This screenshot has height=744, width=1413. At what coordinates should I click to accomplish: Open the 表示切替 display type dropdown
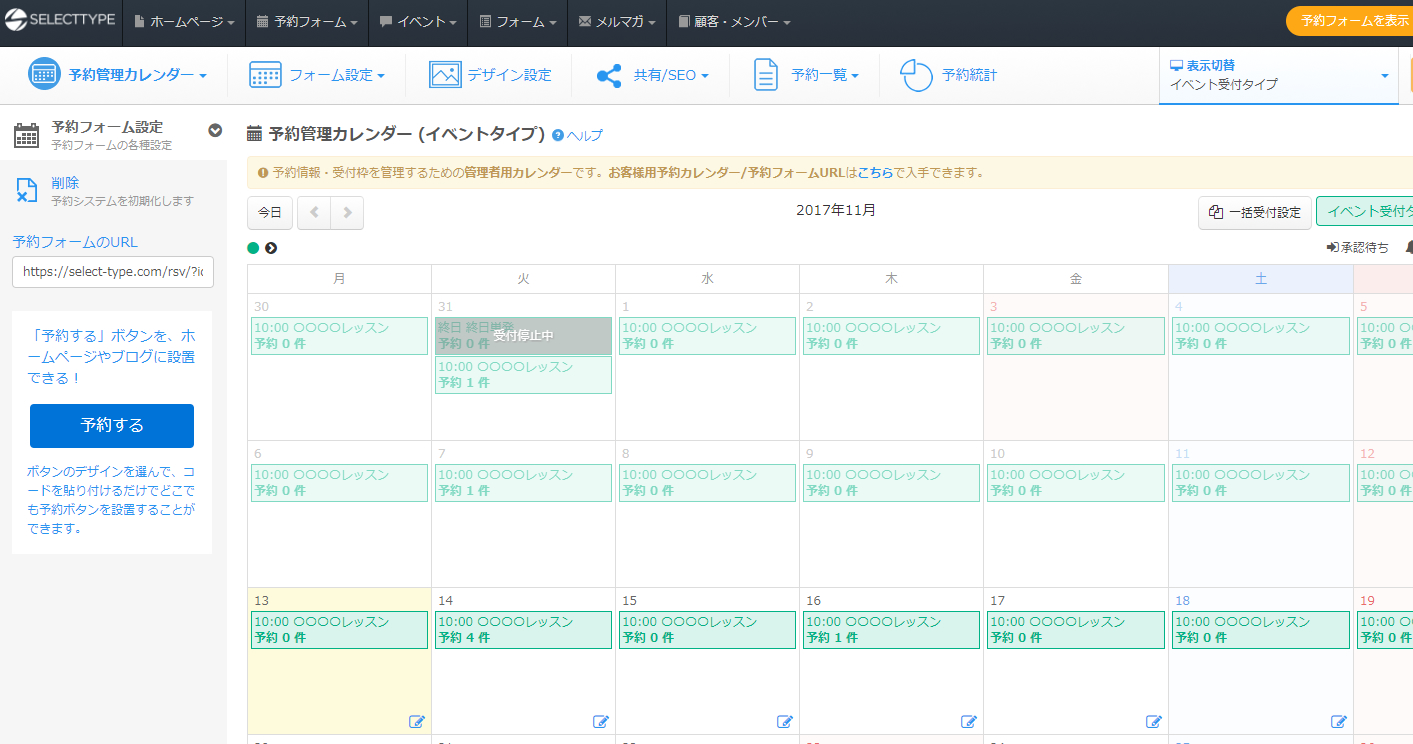click(1278, 75)
